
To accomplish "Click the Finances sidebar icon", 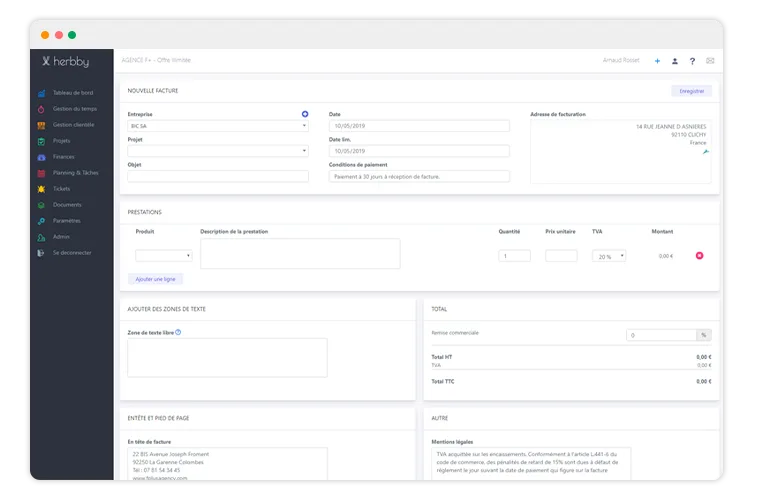I will [x=41, y=157].
